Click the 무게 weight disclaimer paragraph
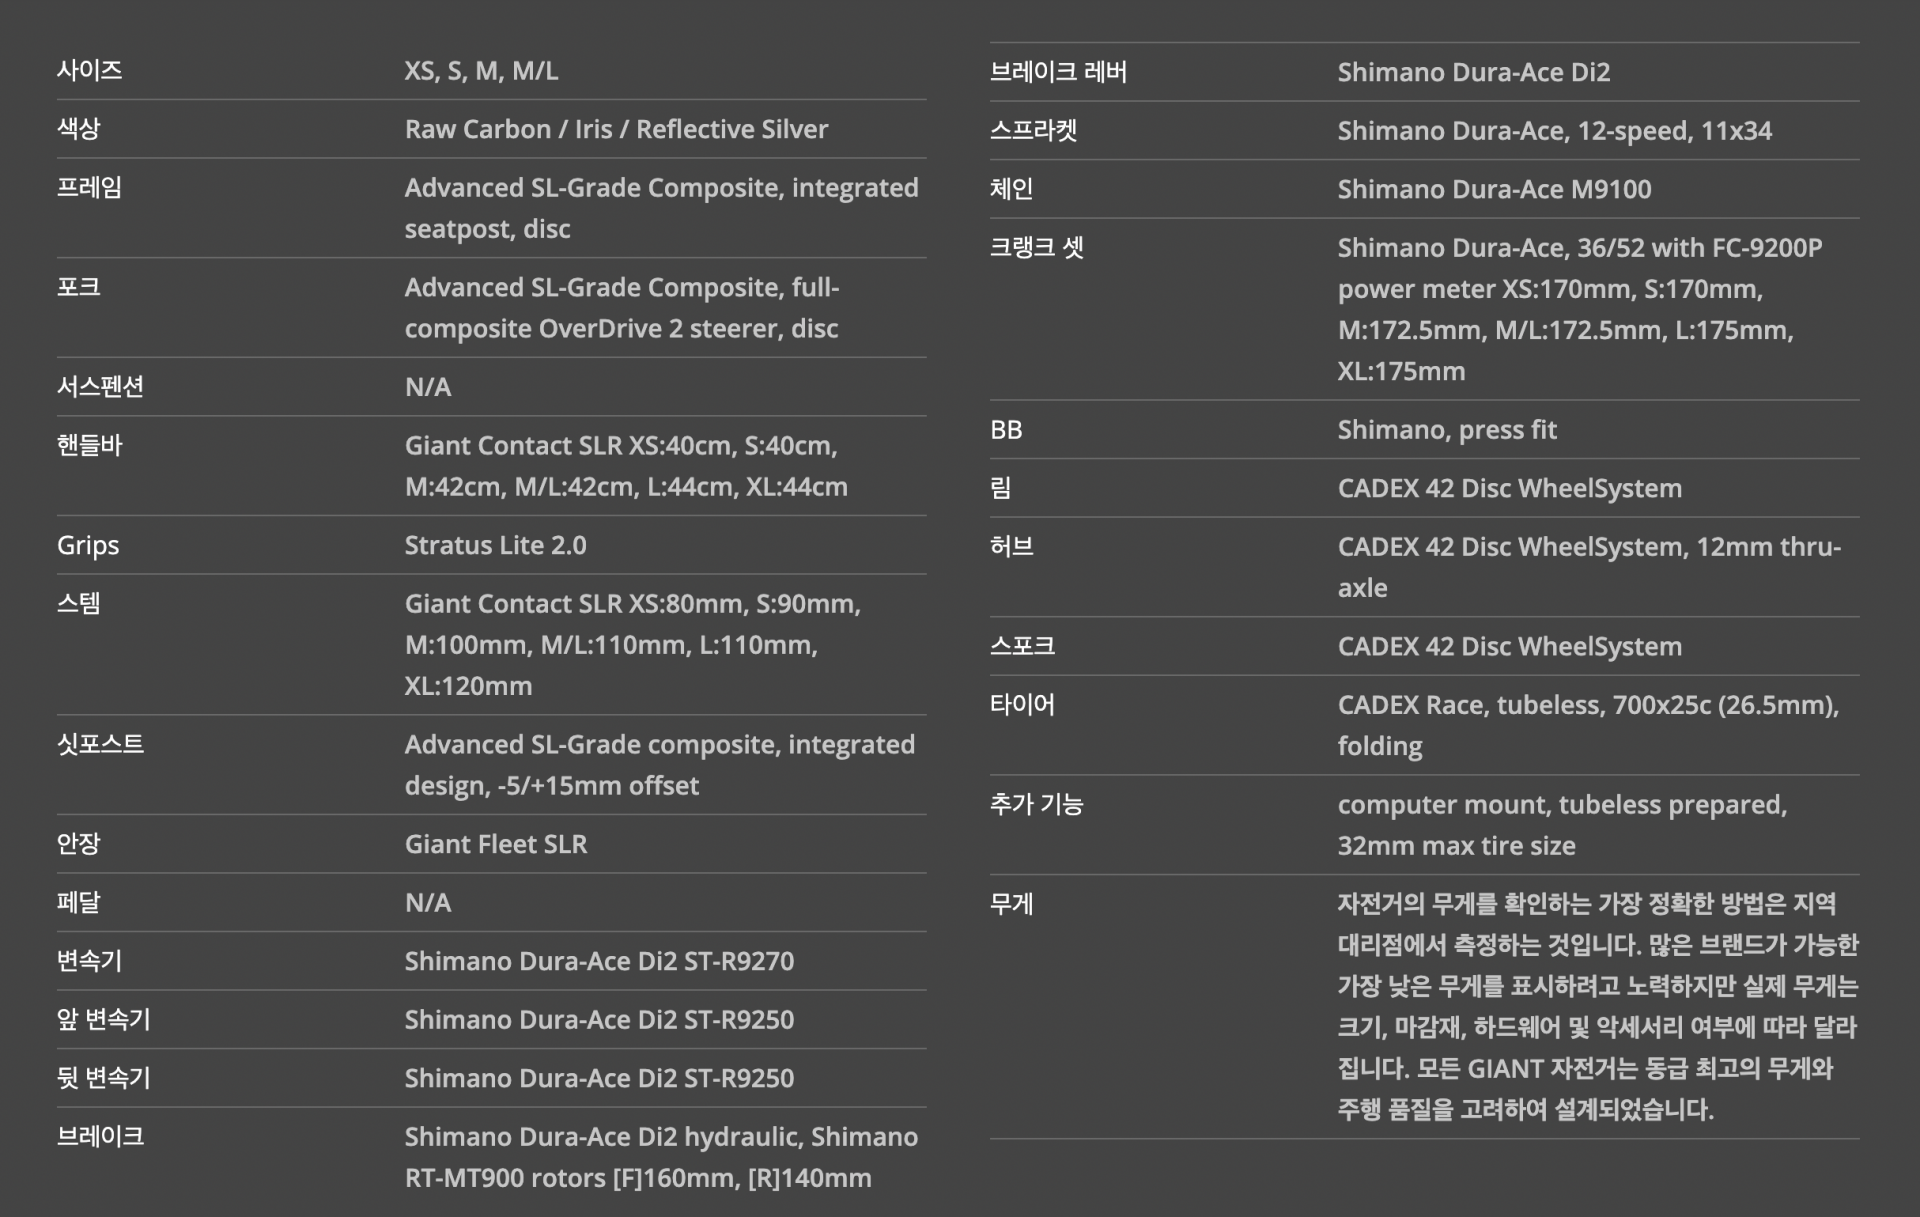The width and height of the screenshot is (1920, 1217). [1597, 1006]
